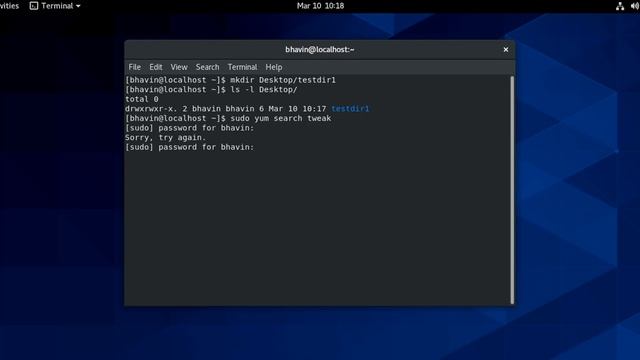Screen dimensions: 640x360
Task: Click the blue testdir1 directory name
Action: pyautogui.click(x=350, y=109)
